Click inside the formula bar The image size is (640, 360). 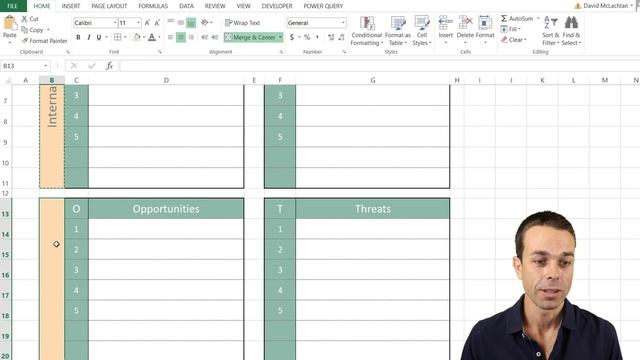click(x=380, y=66)
